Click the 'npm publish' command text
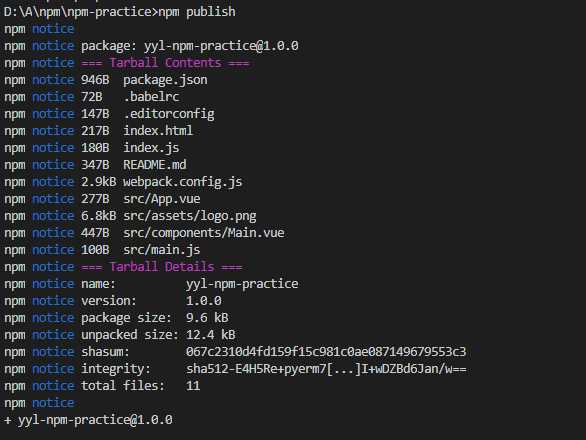Screen dimensions: 586x440 [197, 12]
